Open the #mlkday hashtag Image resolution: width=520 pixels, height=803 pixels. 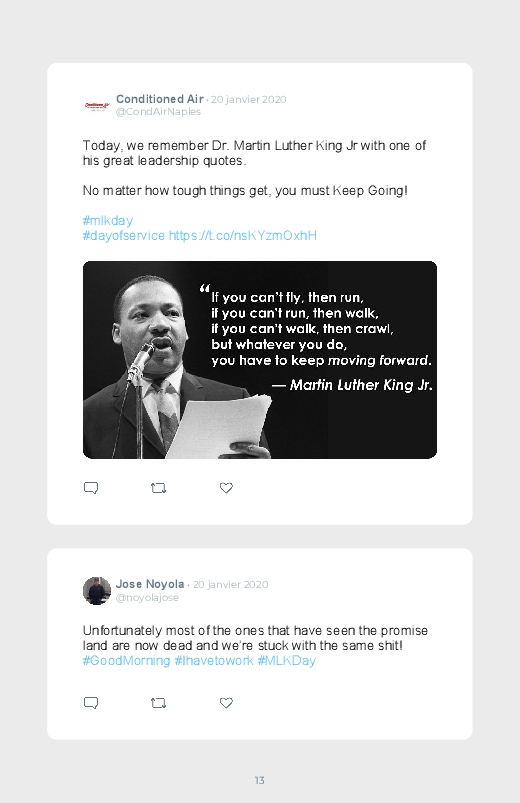108,221
